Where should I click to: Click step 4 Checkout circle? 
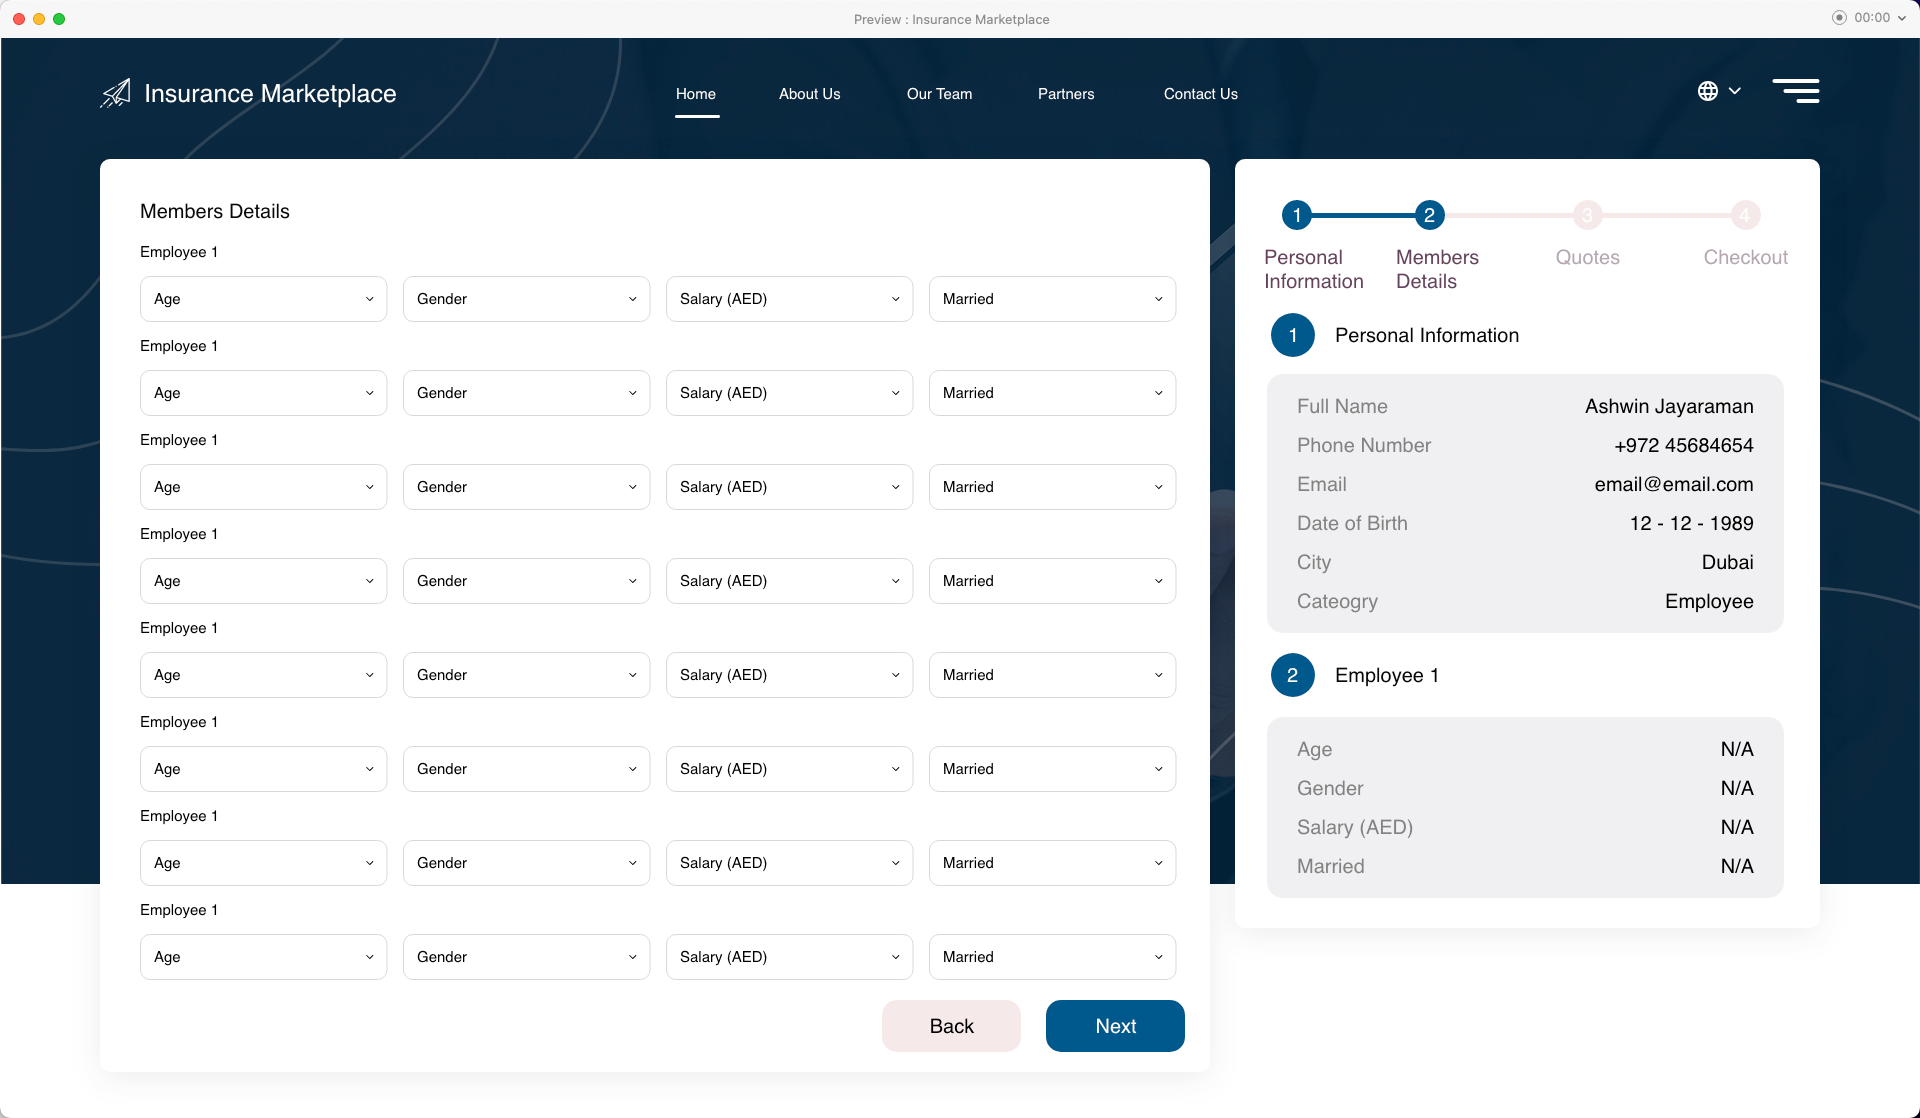pyautogui.click(x=1745, y=215)
